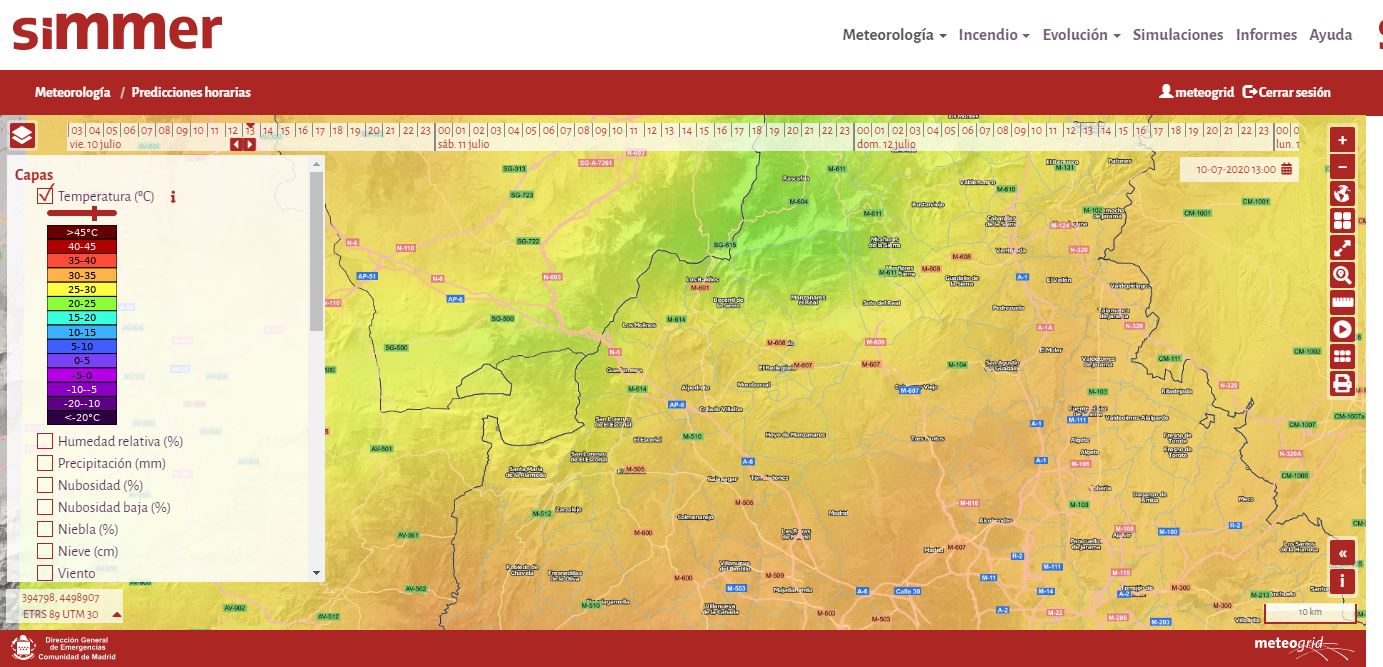This screenshot has height=667, width=1383.
Task: Go to the Simulaciones page
Action: 1177,35
